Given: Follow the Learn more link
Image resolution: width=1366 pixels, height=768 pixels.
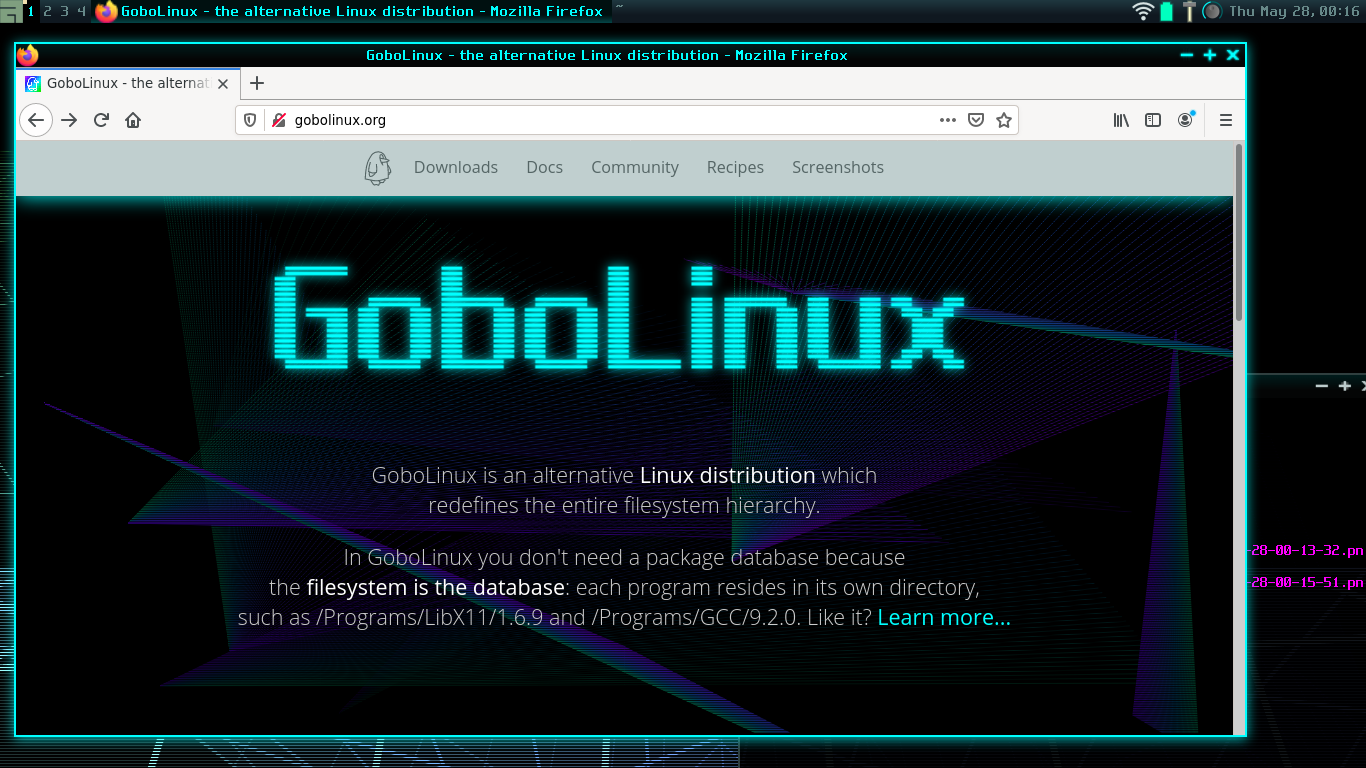Looking at the screenshot, I should click(943, 617).
